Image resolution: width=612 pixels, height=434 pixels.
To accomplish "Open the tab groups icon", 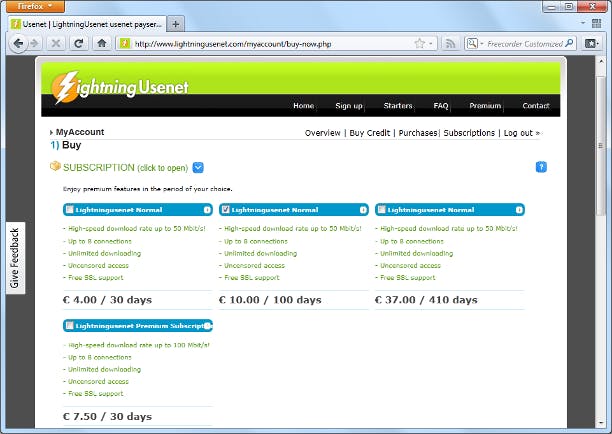I will click(596, 23).
